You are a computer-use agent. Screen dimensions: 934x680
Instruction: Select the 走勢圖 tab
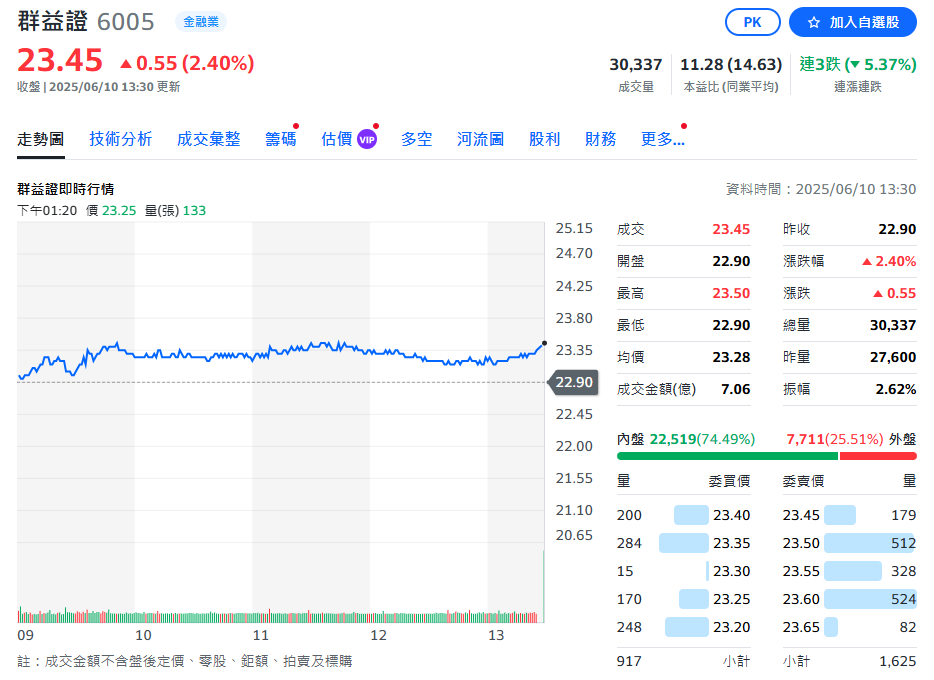41,139
